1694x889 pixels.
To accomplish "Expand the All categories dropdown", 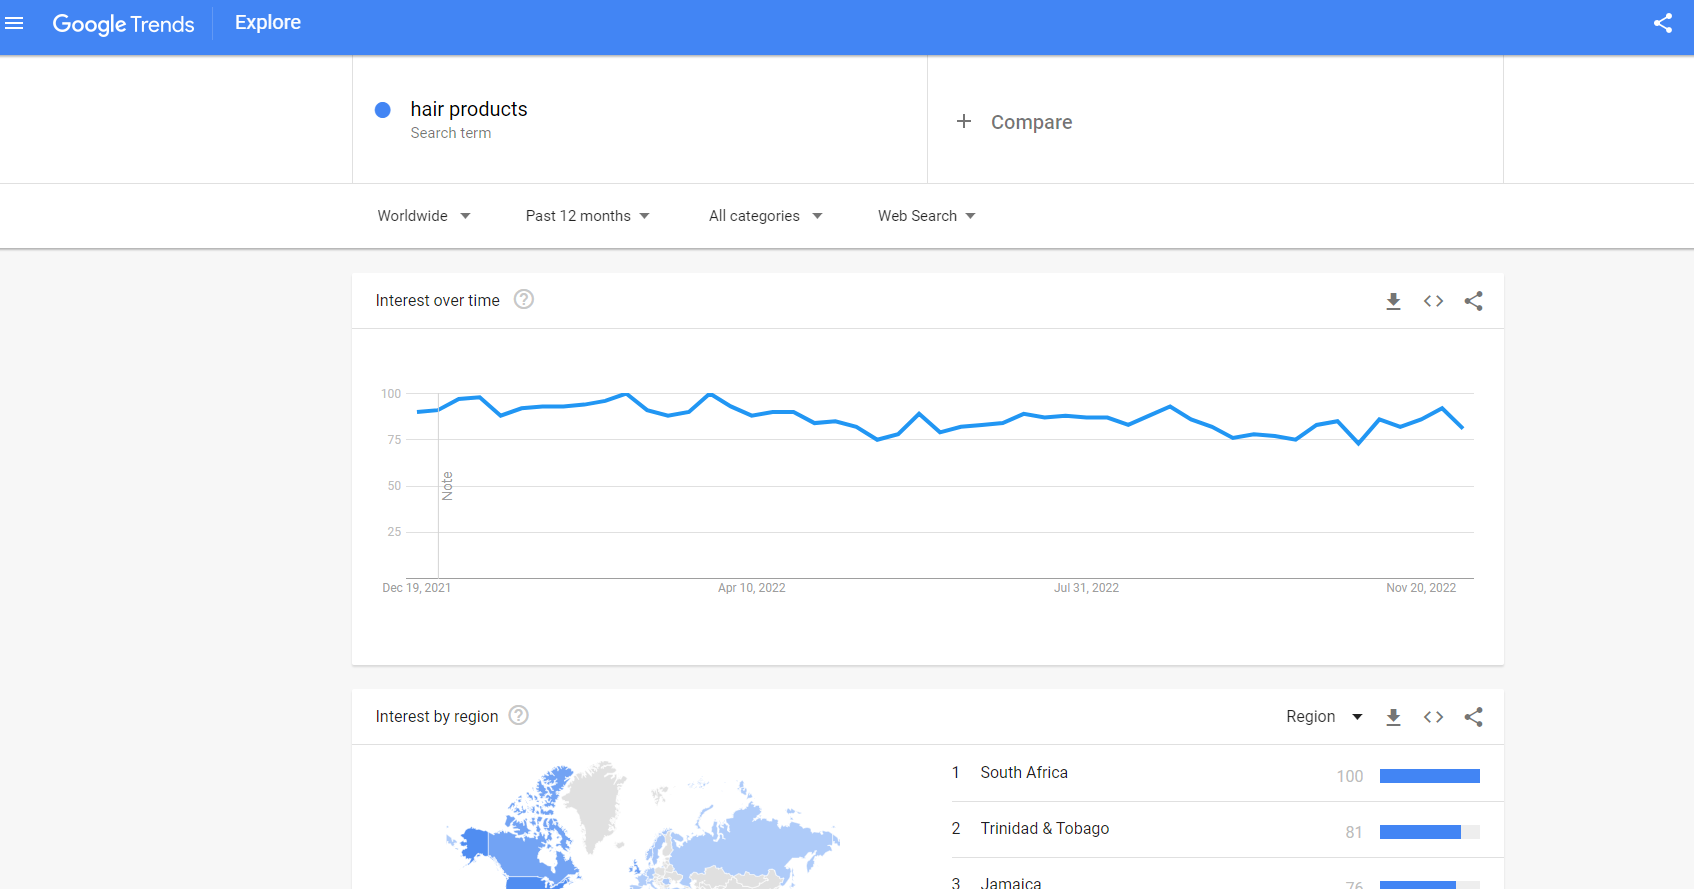I will 765,216.
